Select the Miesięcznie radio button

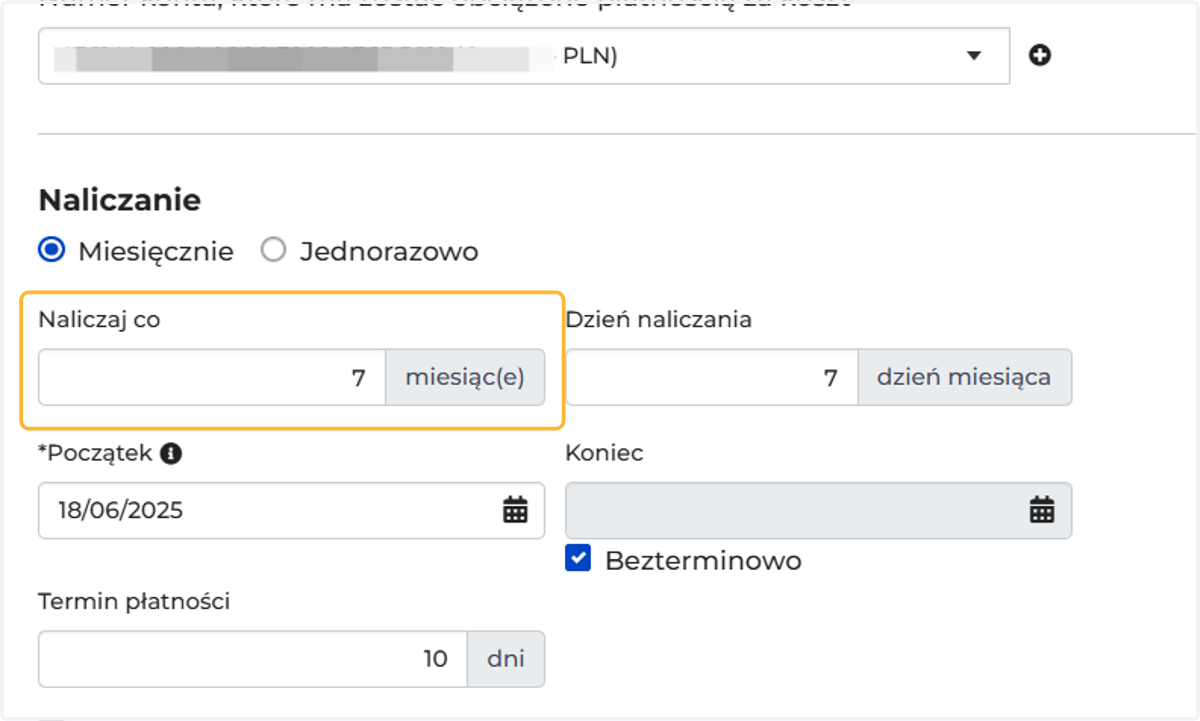(52, 251)
